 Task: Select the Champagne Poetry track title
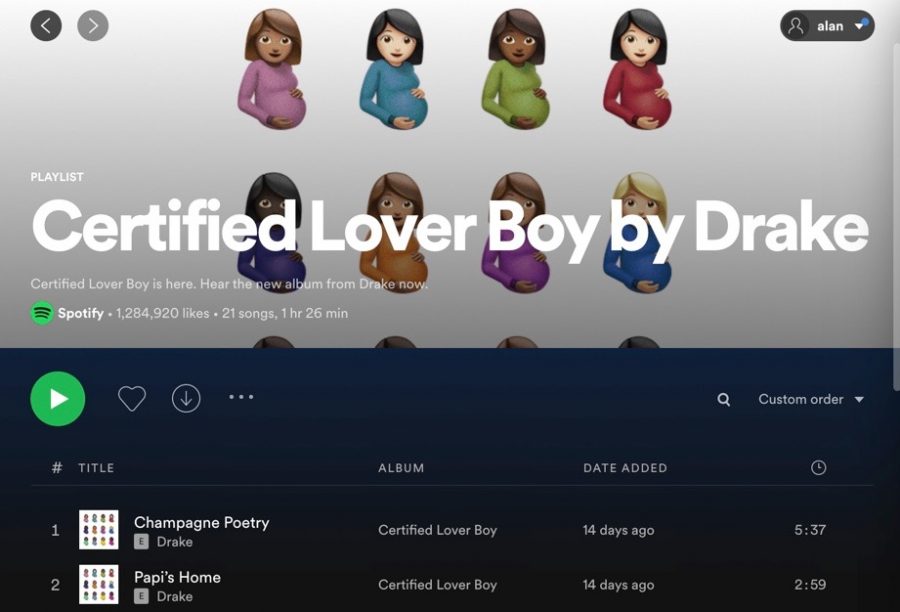201,522
